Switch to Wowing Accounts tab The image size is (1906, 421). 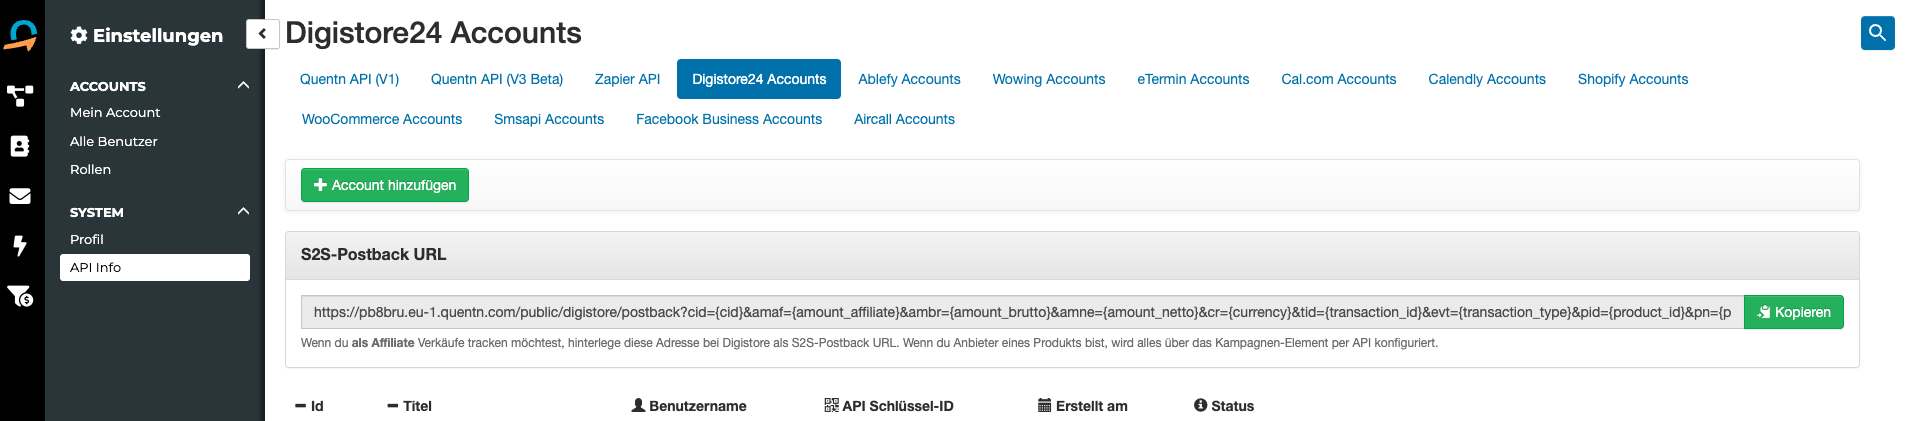point(1049,79)
